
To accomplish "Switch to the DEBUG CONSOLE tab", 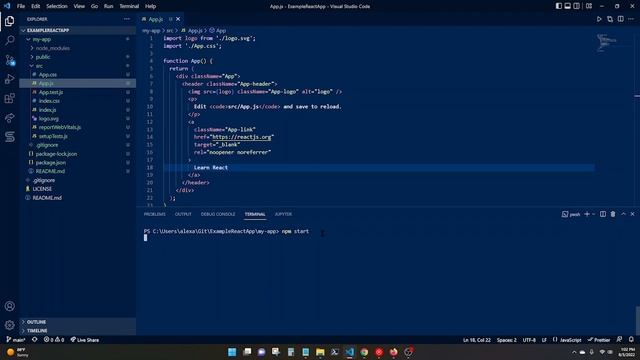I will tap(218, 214).
